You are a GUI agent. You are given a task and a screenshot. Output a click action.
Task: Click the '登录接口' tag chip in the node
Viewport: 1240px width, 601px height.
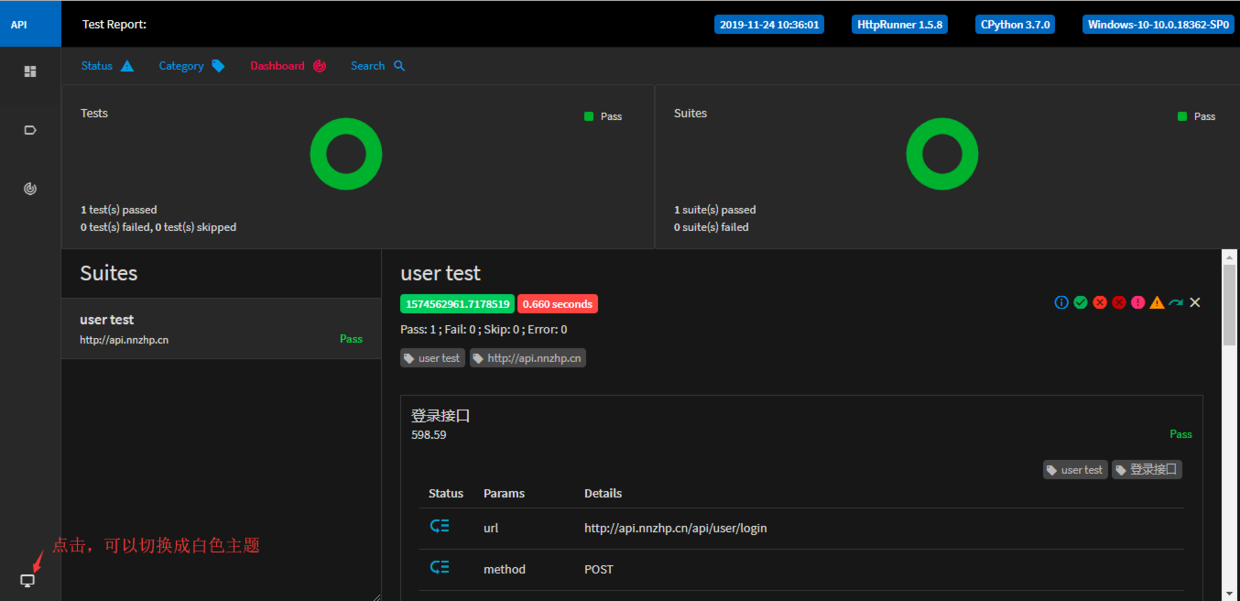[1147, 470]
